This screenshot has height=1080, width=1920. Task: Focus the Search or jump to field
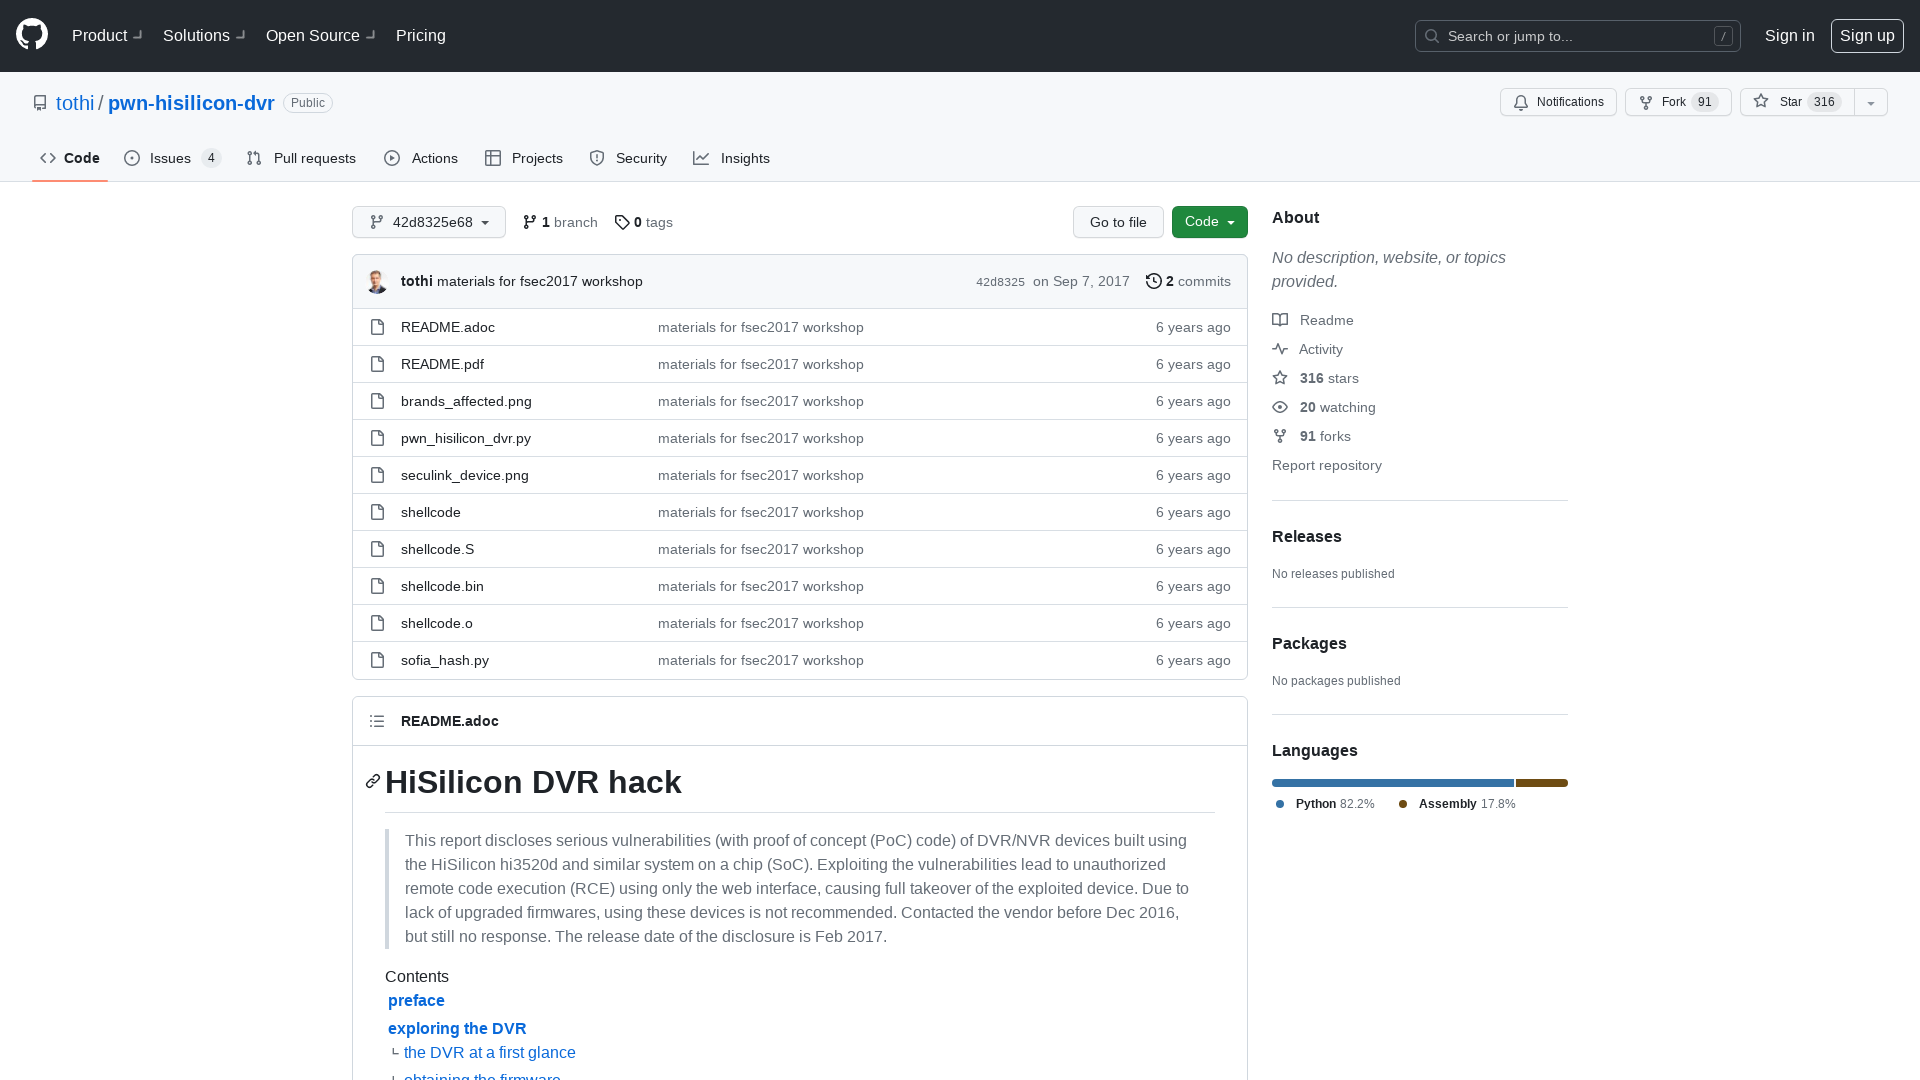[x=1578, y=36]
